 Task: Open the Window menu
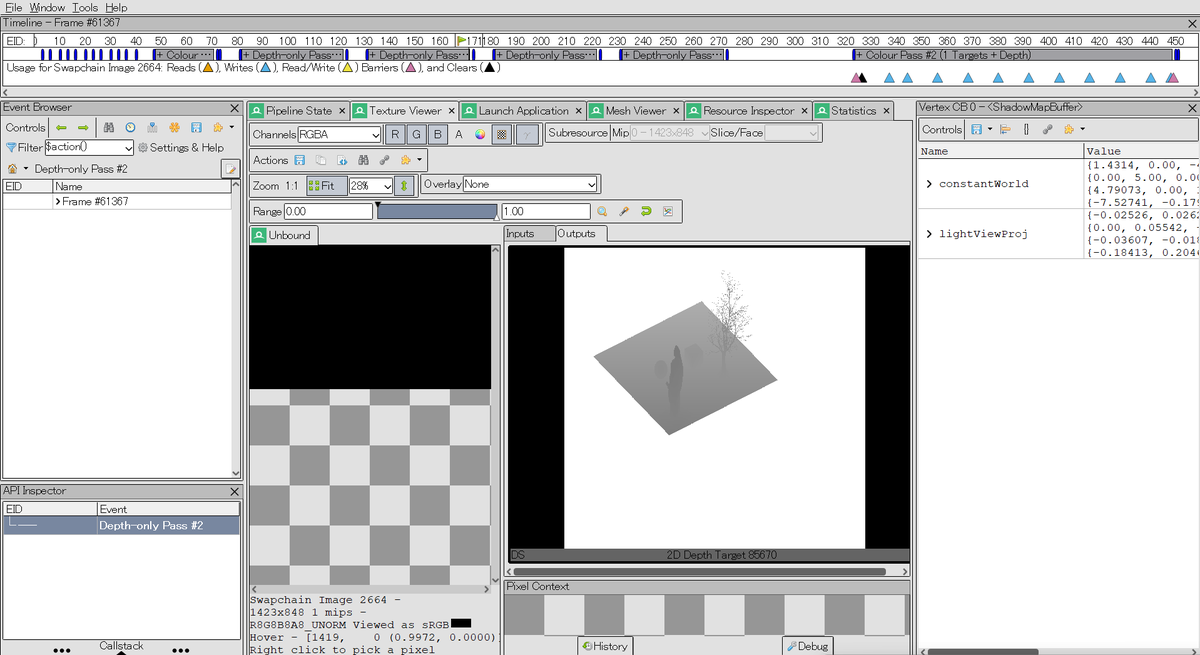tap(47, 7)
